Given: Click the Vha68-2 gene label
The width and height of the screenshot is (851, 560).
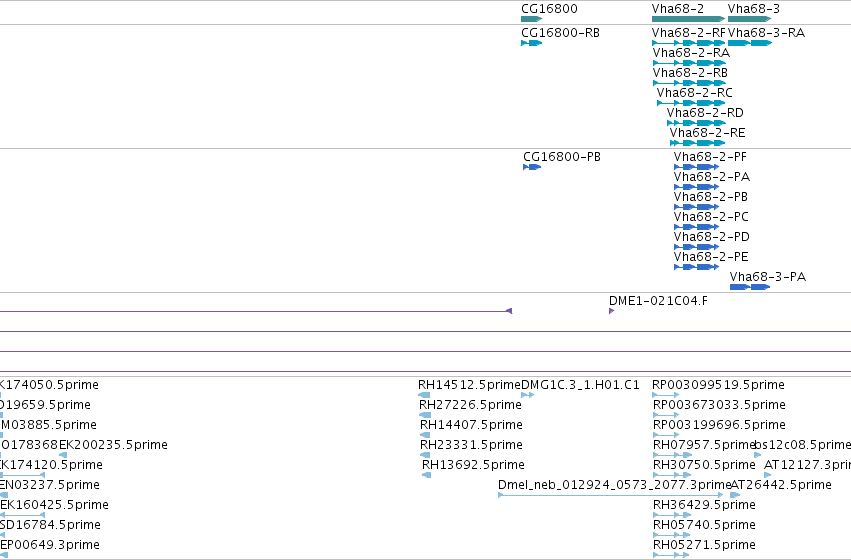Looking at the screenshot, I should [678, 9].
